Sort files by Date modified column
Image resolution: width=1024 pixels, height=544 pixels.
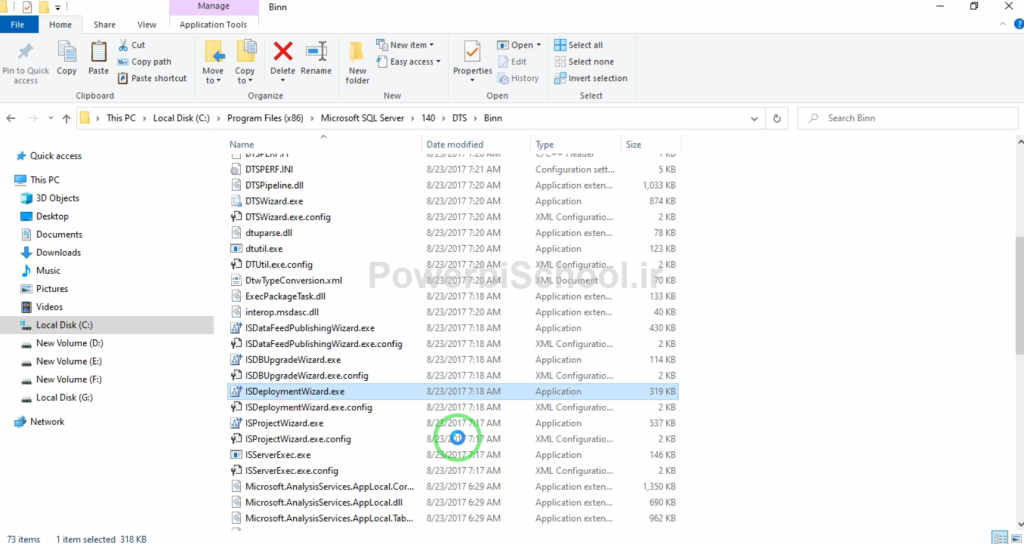click(454, 145)
